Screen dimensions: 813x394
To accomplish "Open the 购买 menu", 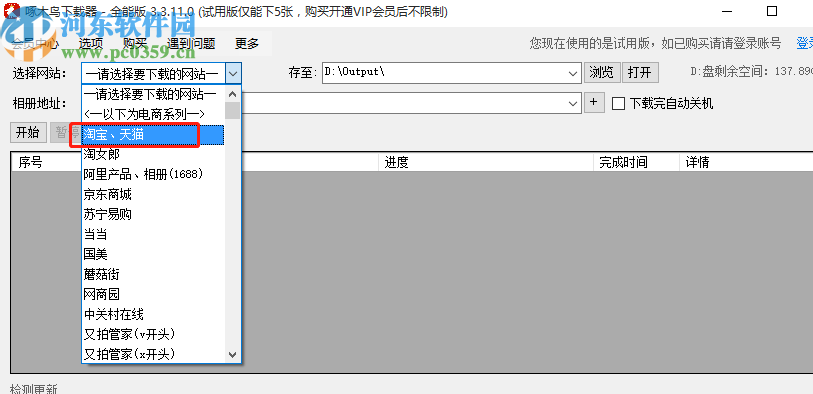I will pos(135,44).
